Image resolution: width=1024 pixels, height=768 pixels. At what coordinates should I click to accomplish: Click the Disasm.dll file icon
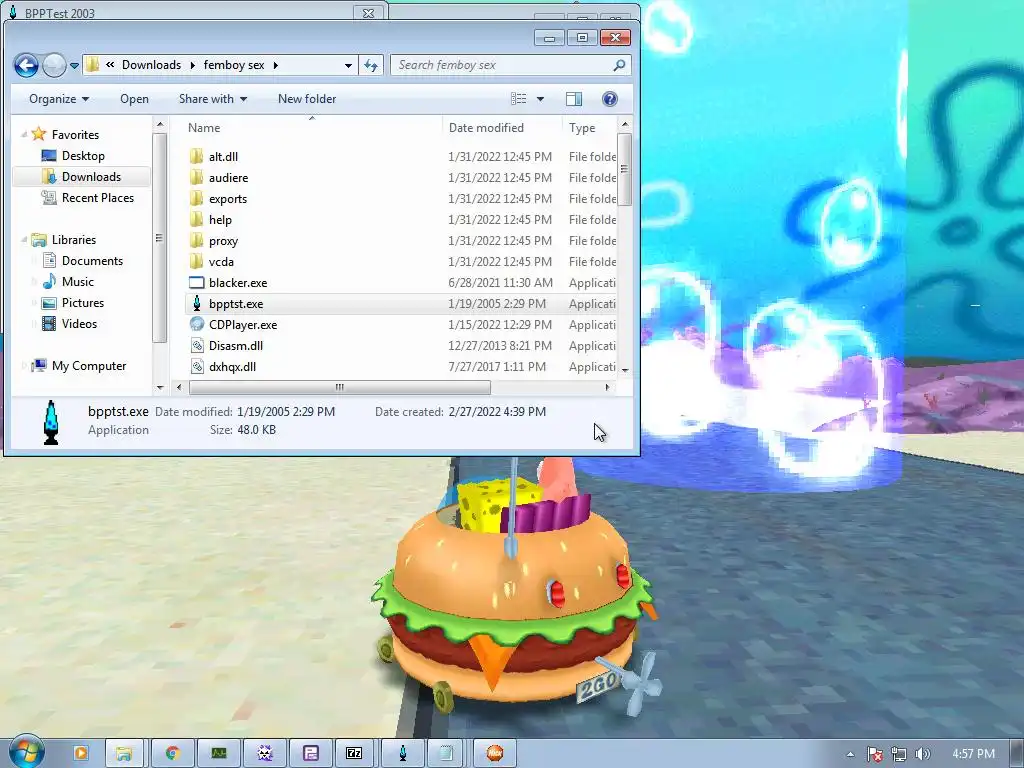[x=197, y=345]
